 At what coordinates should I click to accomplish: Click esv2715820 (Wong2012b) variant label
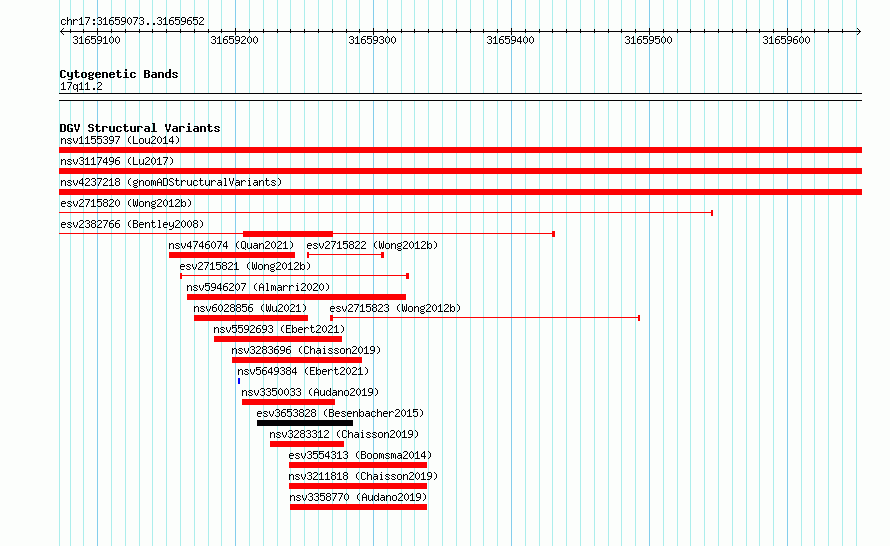126,203
